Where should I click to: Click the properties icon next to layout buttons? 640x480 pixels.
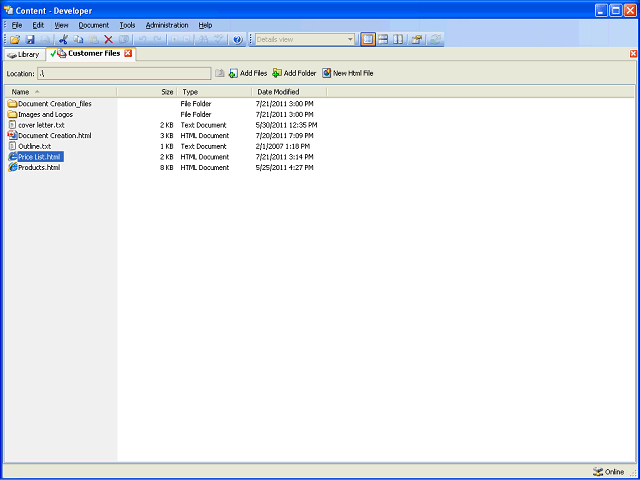[417, 40]
